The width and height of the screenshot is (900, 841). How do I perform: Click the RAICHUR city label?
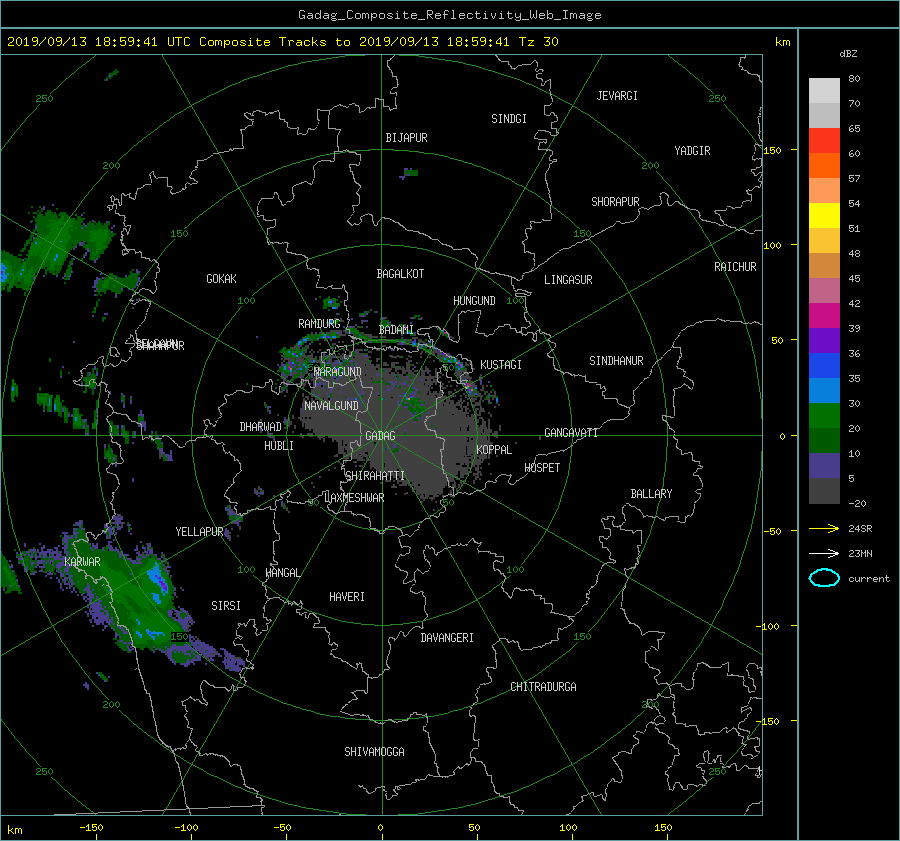(x=735, y=267)
